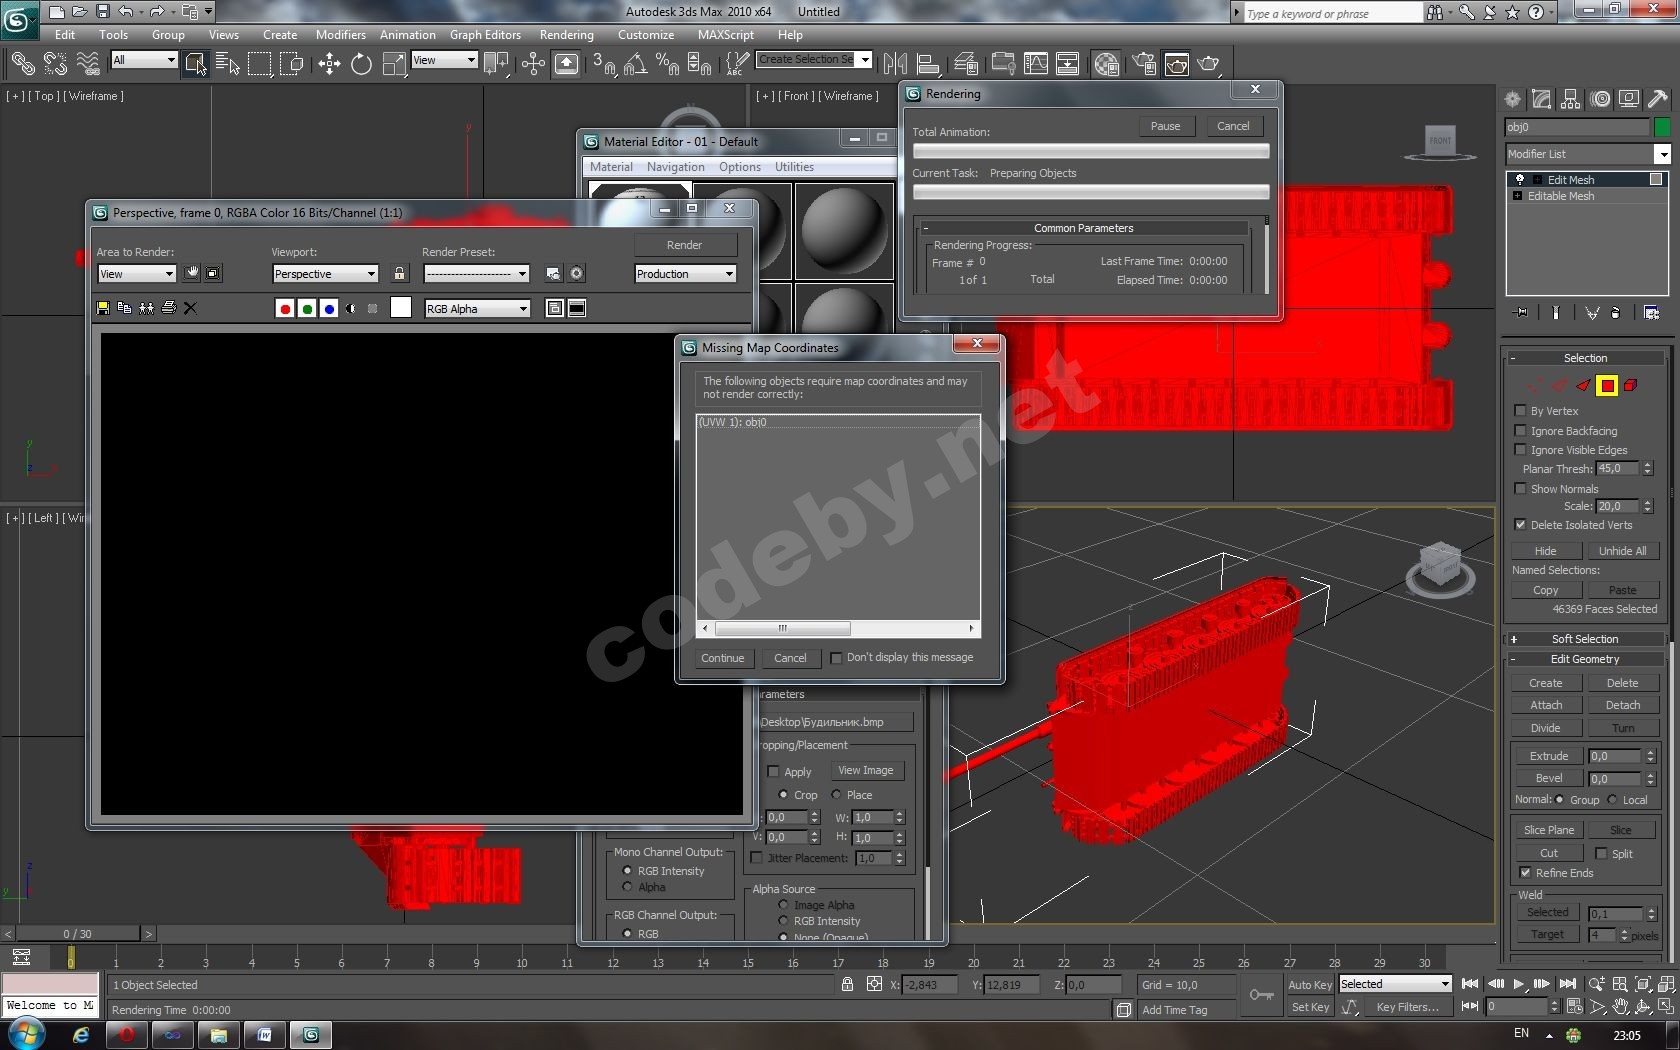Image resolution: width=1680 pixels, height=1050 pixels.
Task: Check 'Don't display this message' box
Action: click(837, 658)
